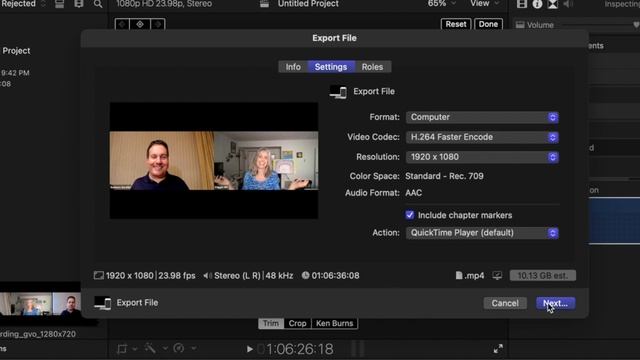Screen dimensions: 640x360
Task: Open the transition inspector bowtie icon
Action: click(553, 4)
